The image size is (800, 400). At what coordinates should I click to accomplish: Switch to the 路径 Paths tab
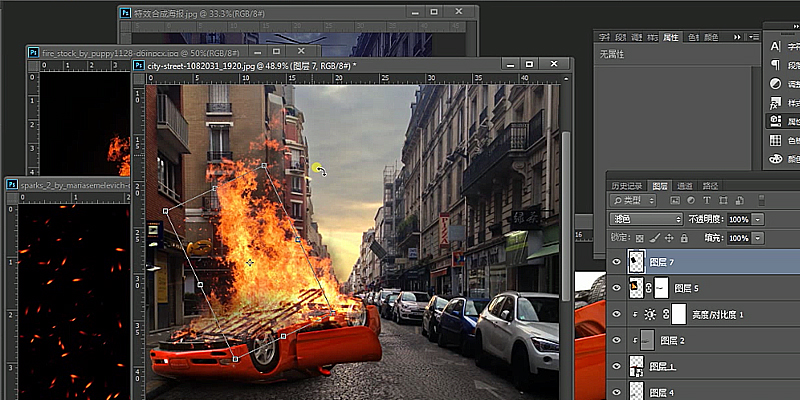point(710,186)
